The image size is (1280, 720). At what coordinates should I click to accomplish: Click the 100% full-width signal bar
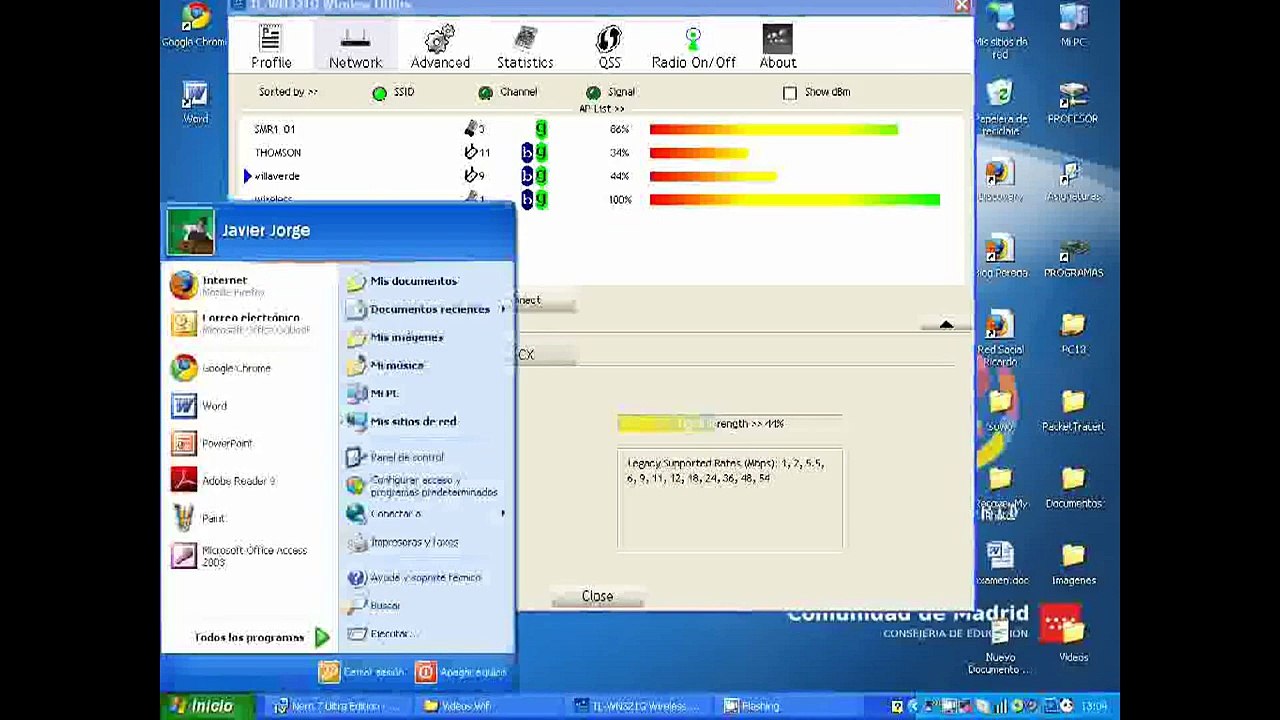(794, 200)
